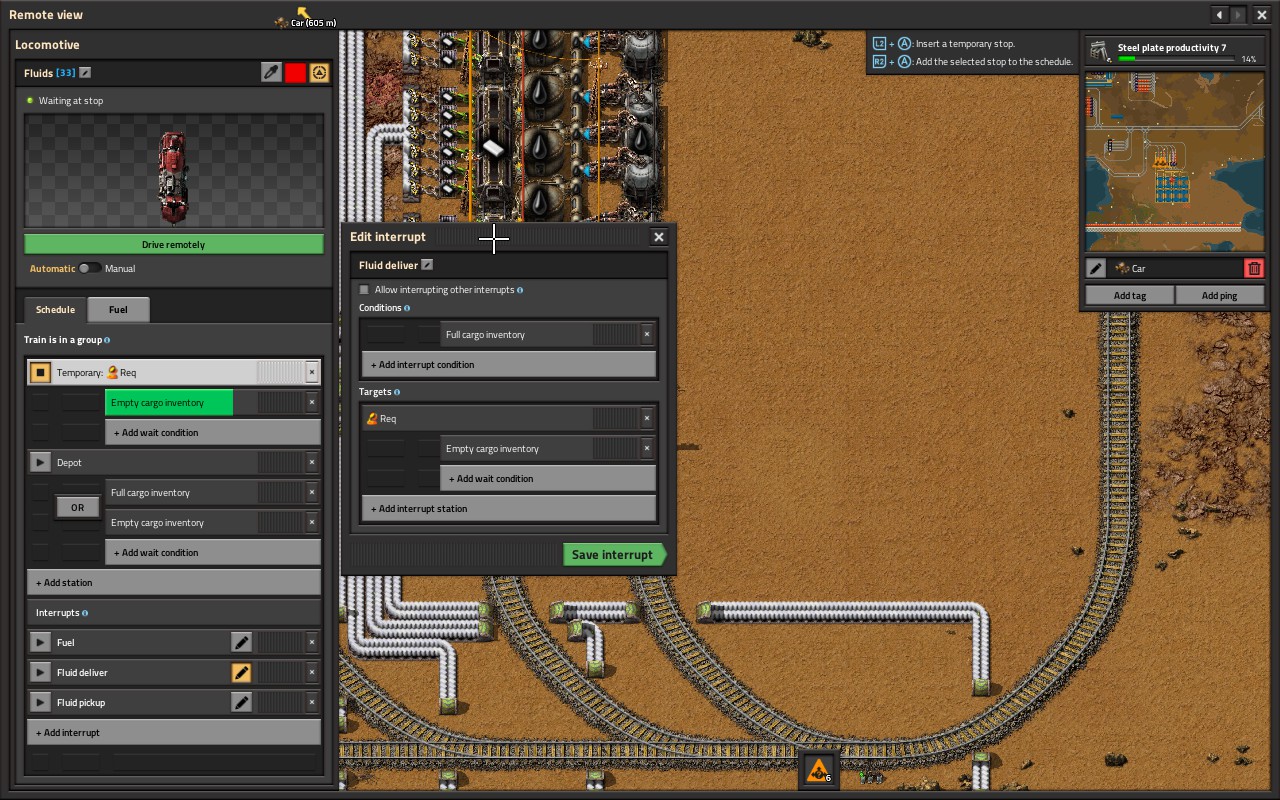The height and width of the screenshot is (800, 1280).
Task: Trigger the Fluid pickup interrupt
Action: coord(40,702)
